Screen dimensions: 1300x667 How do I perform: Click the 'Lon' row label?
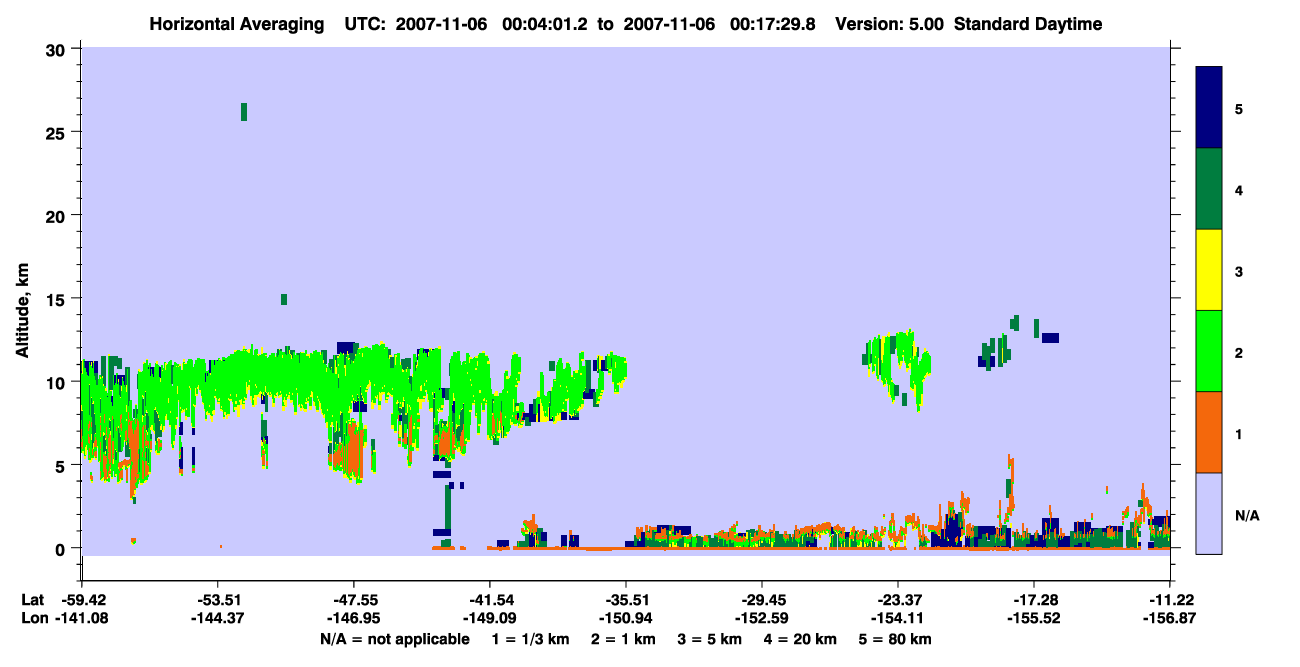point(34,619)
